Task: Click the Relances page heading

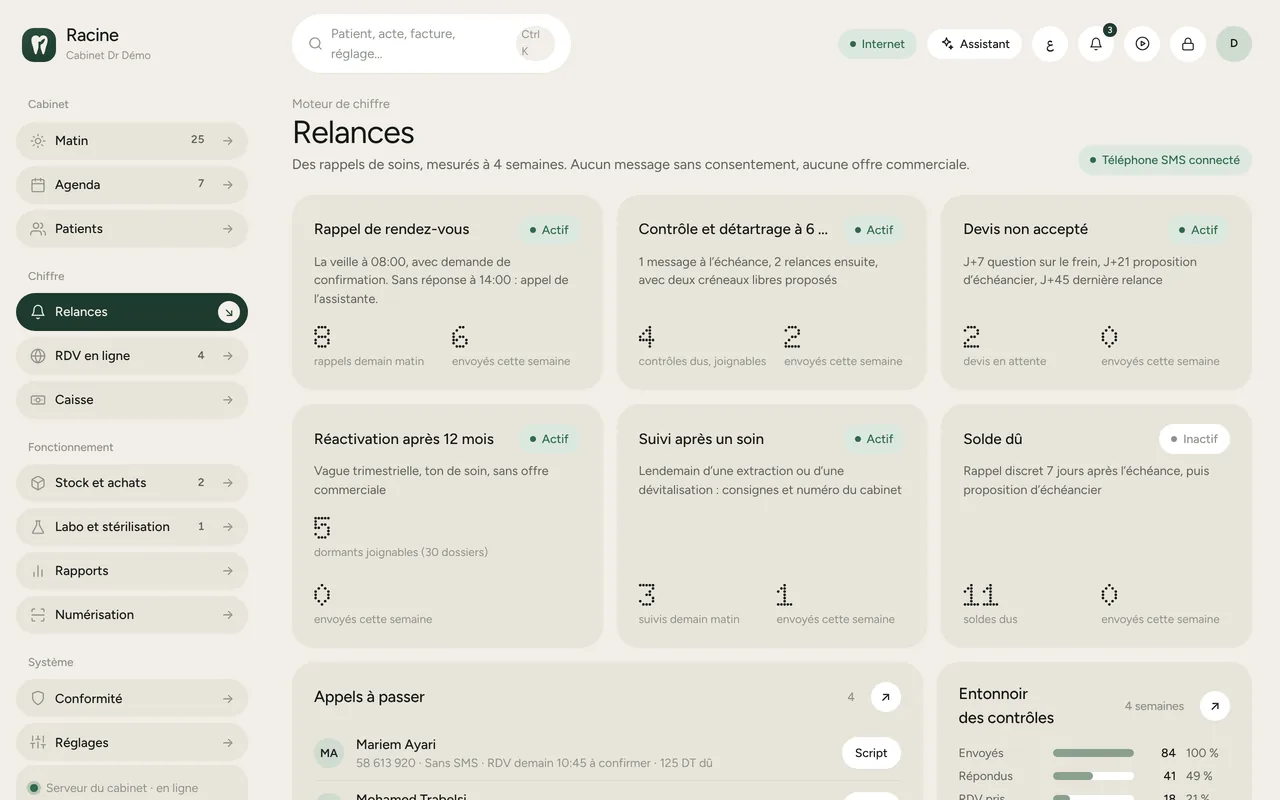Action: 353,132
